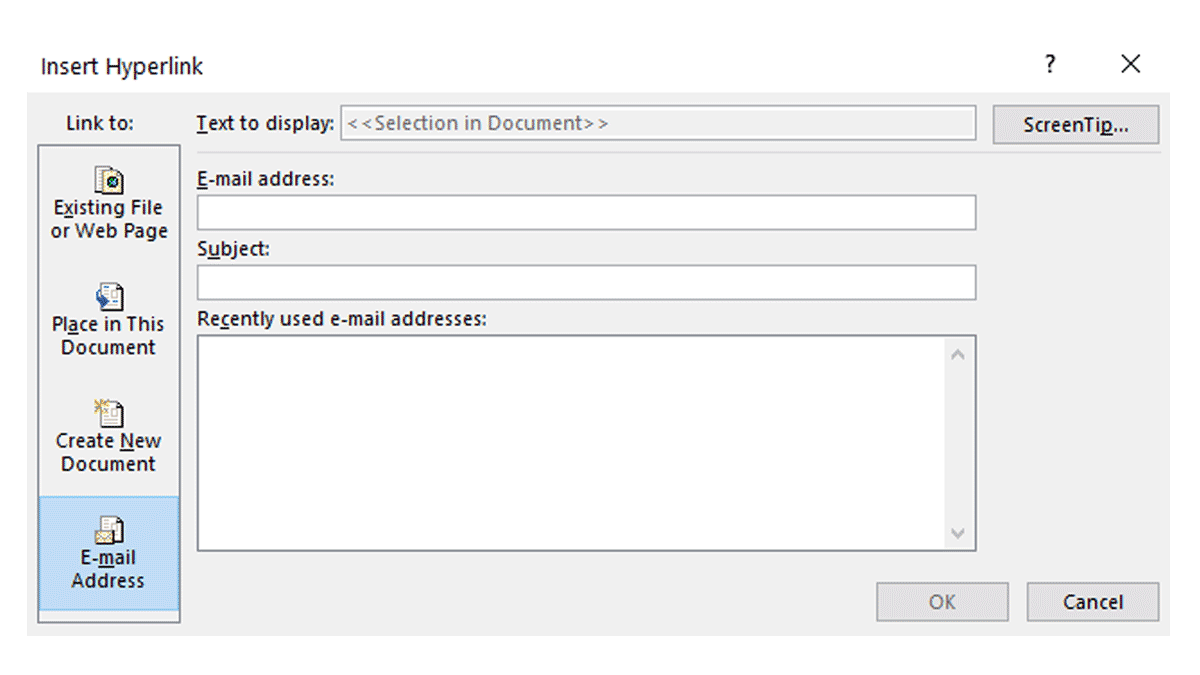1200x675 pixels.
Task: Choose the Place in This Document icon
Action: click(108, 297)
